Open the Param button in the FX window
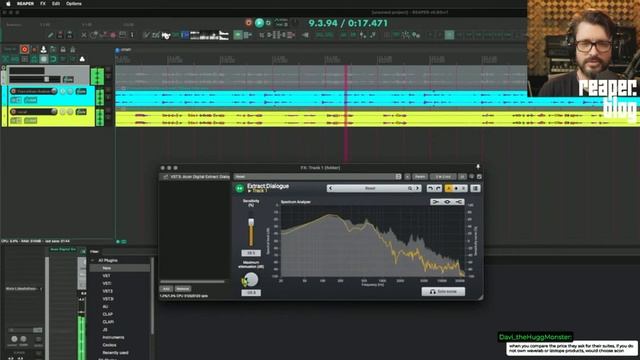The height and width of the screenshot is (360, 640). click(420, 177)
